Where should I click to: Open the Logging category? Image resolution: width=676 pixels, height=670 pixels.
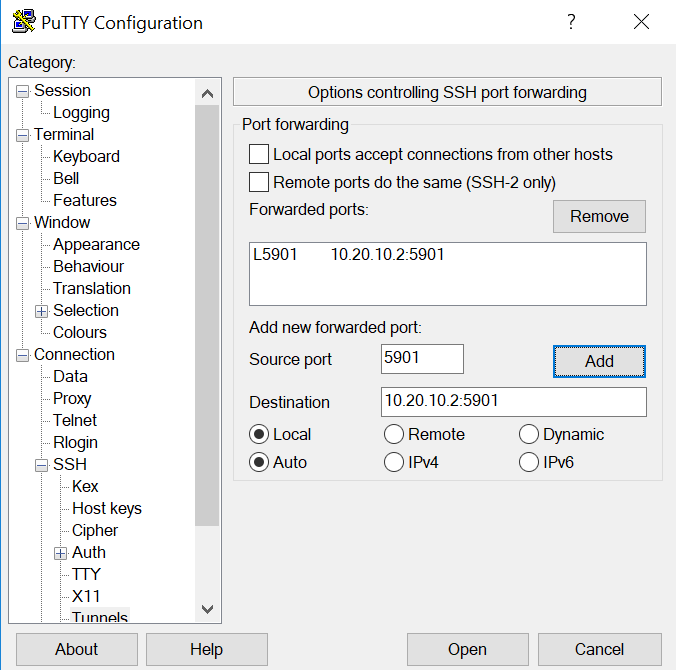(x=81, y=113)
